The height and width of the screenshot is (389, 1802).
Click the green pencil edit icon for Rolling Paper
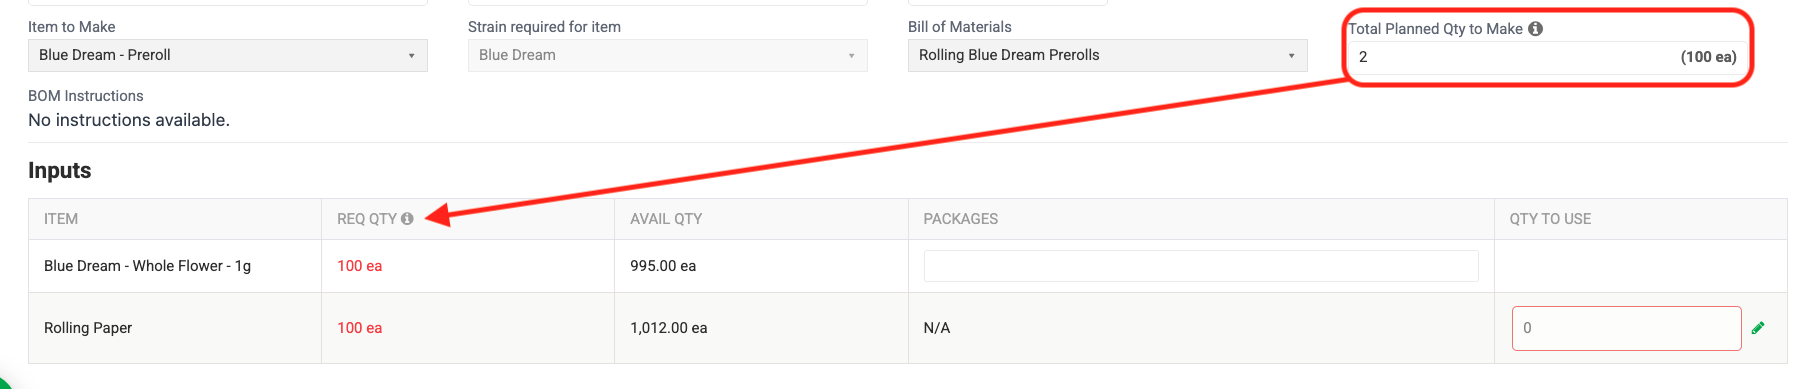coord(1758,328)
